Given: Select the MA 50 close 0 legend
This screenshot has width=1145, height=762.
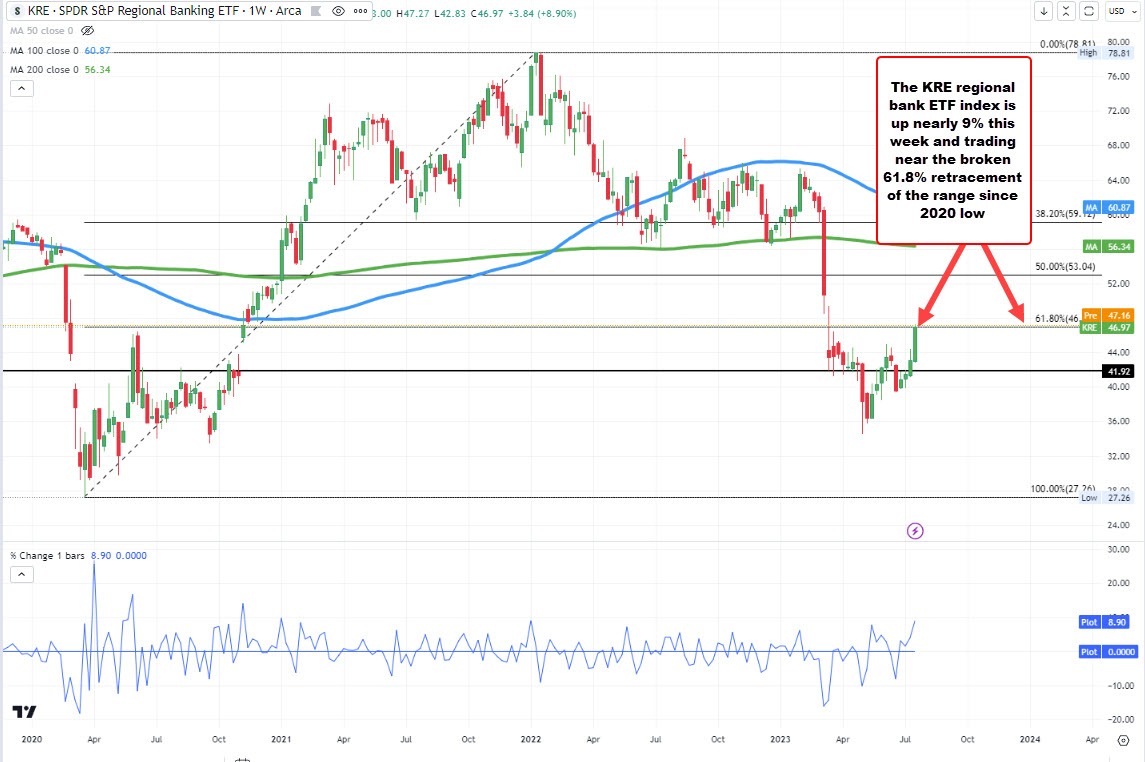Looking at the screenshot, I should (42, 31).
